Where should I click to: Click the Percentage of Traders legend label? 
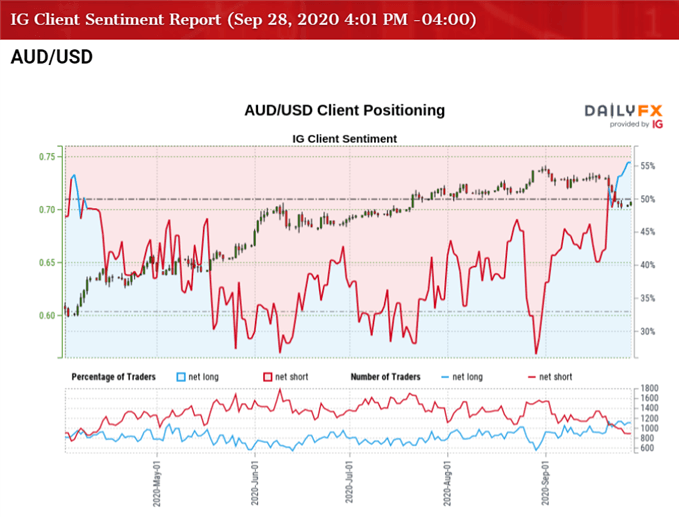(x=113, y=377)
